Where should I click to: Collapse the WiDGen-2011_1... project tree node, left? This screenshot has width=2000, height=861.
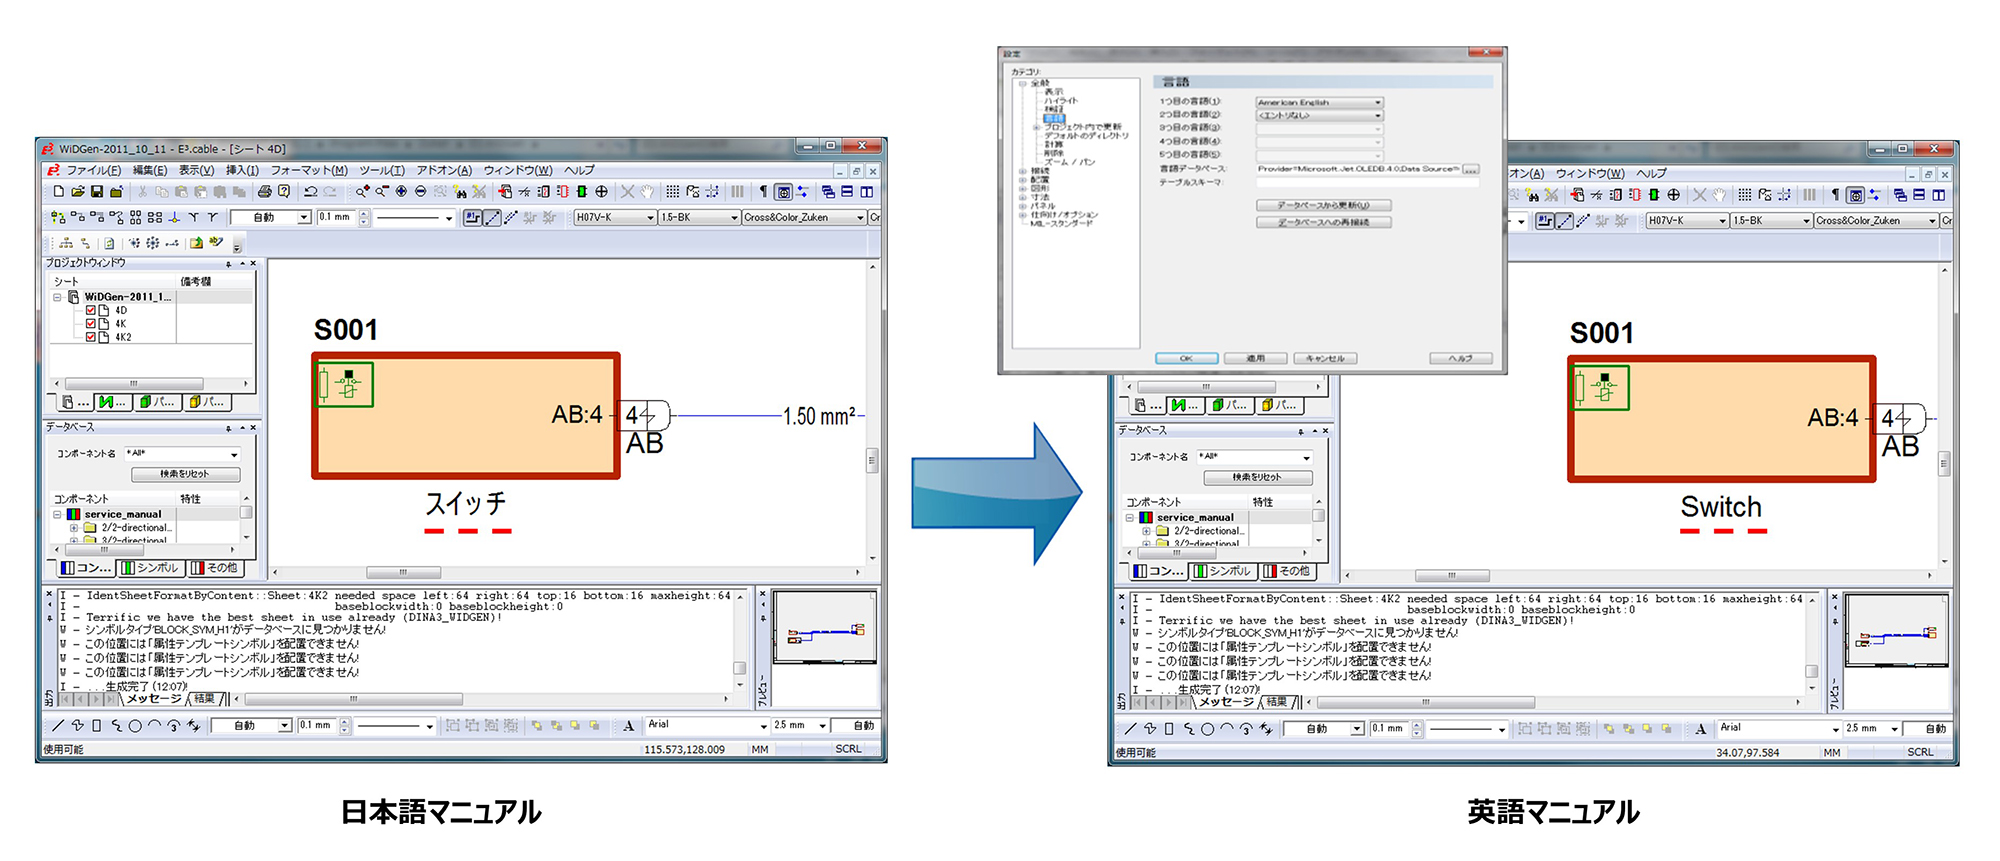[x=58, y=297]
